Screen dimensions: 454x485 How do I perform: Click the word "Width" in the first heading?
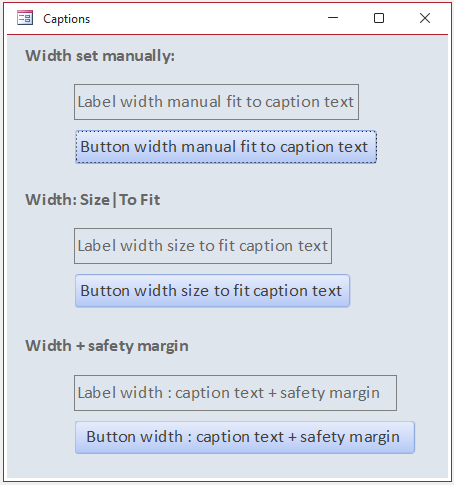(x=49, y=56)
